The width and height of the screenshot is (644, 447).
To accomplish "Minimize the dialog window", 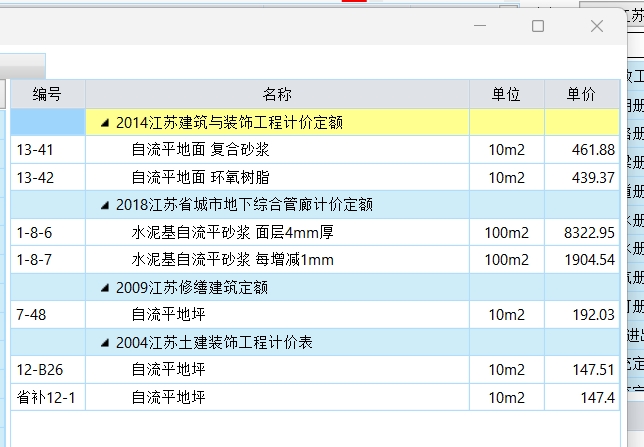I will (x=480, y=26).
